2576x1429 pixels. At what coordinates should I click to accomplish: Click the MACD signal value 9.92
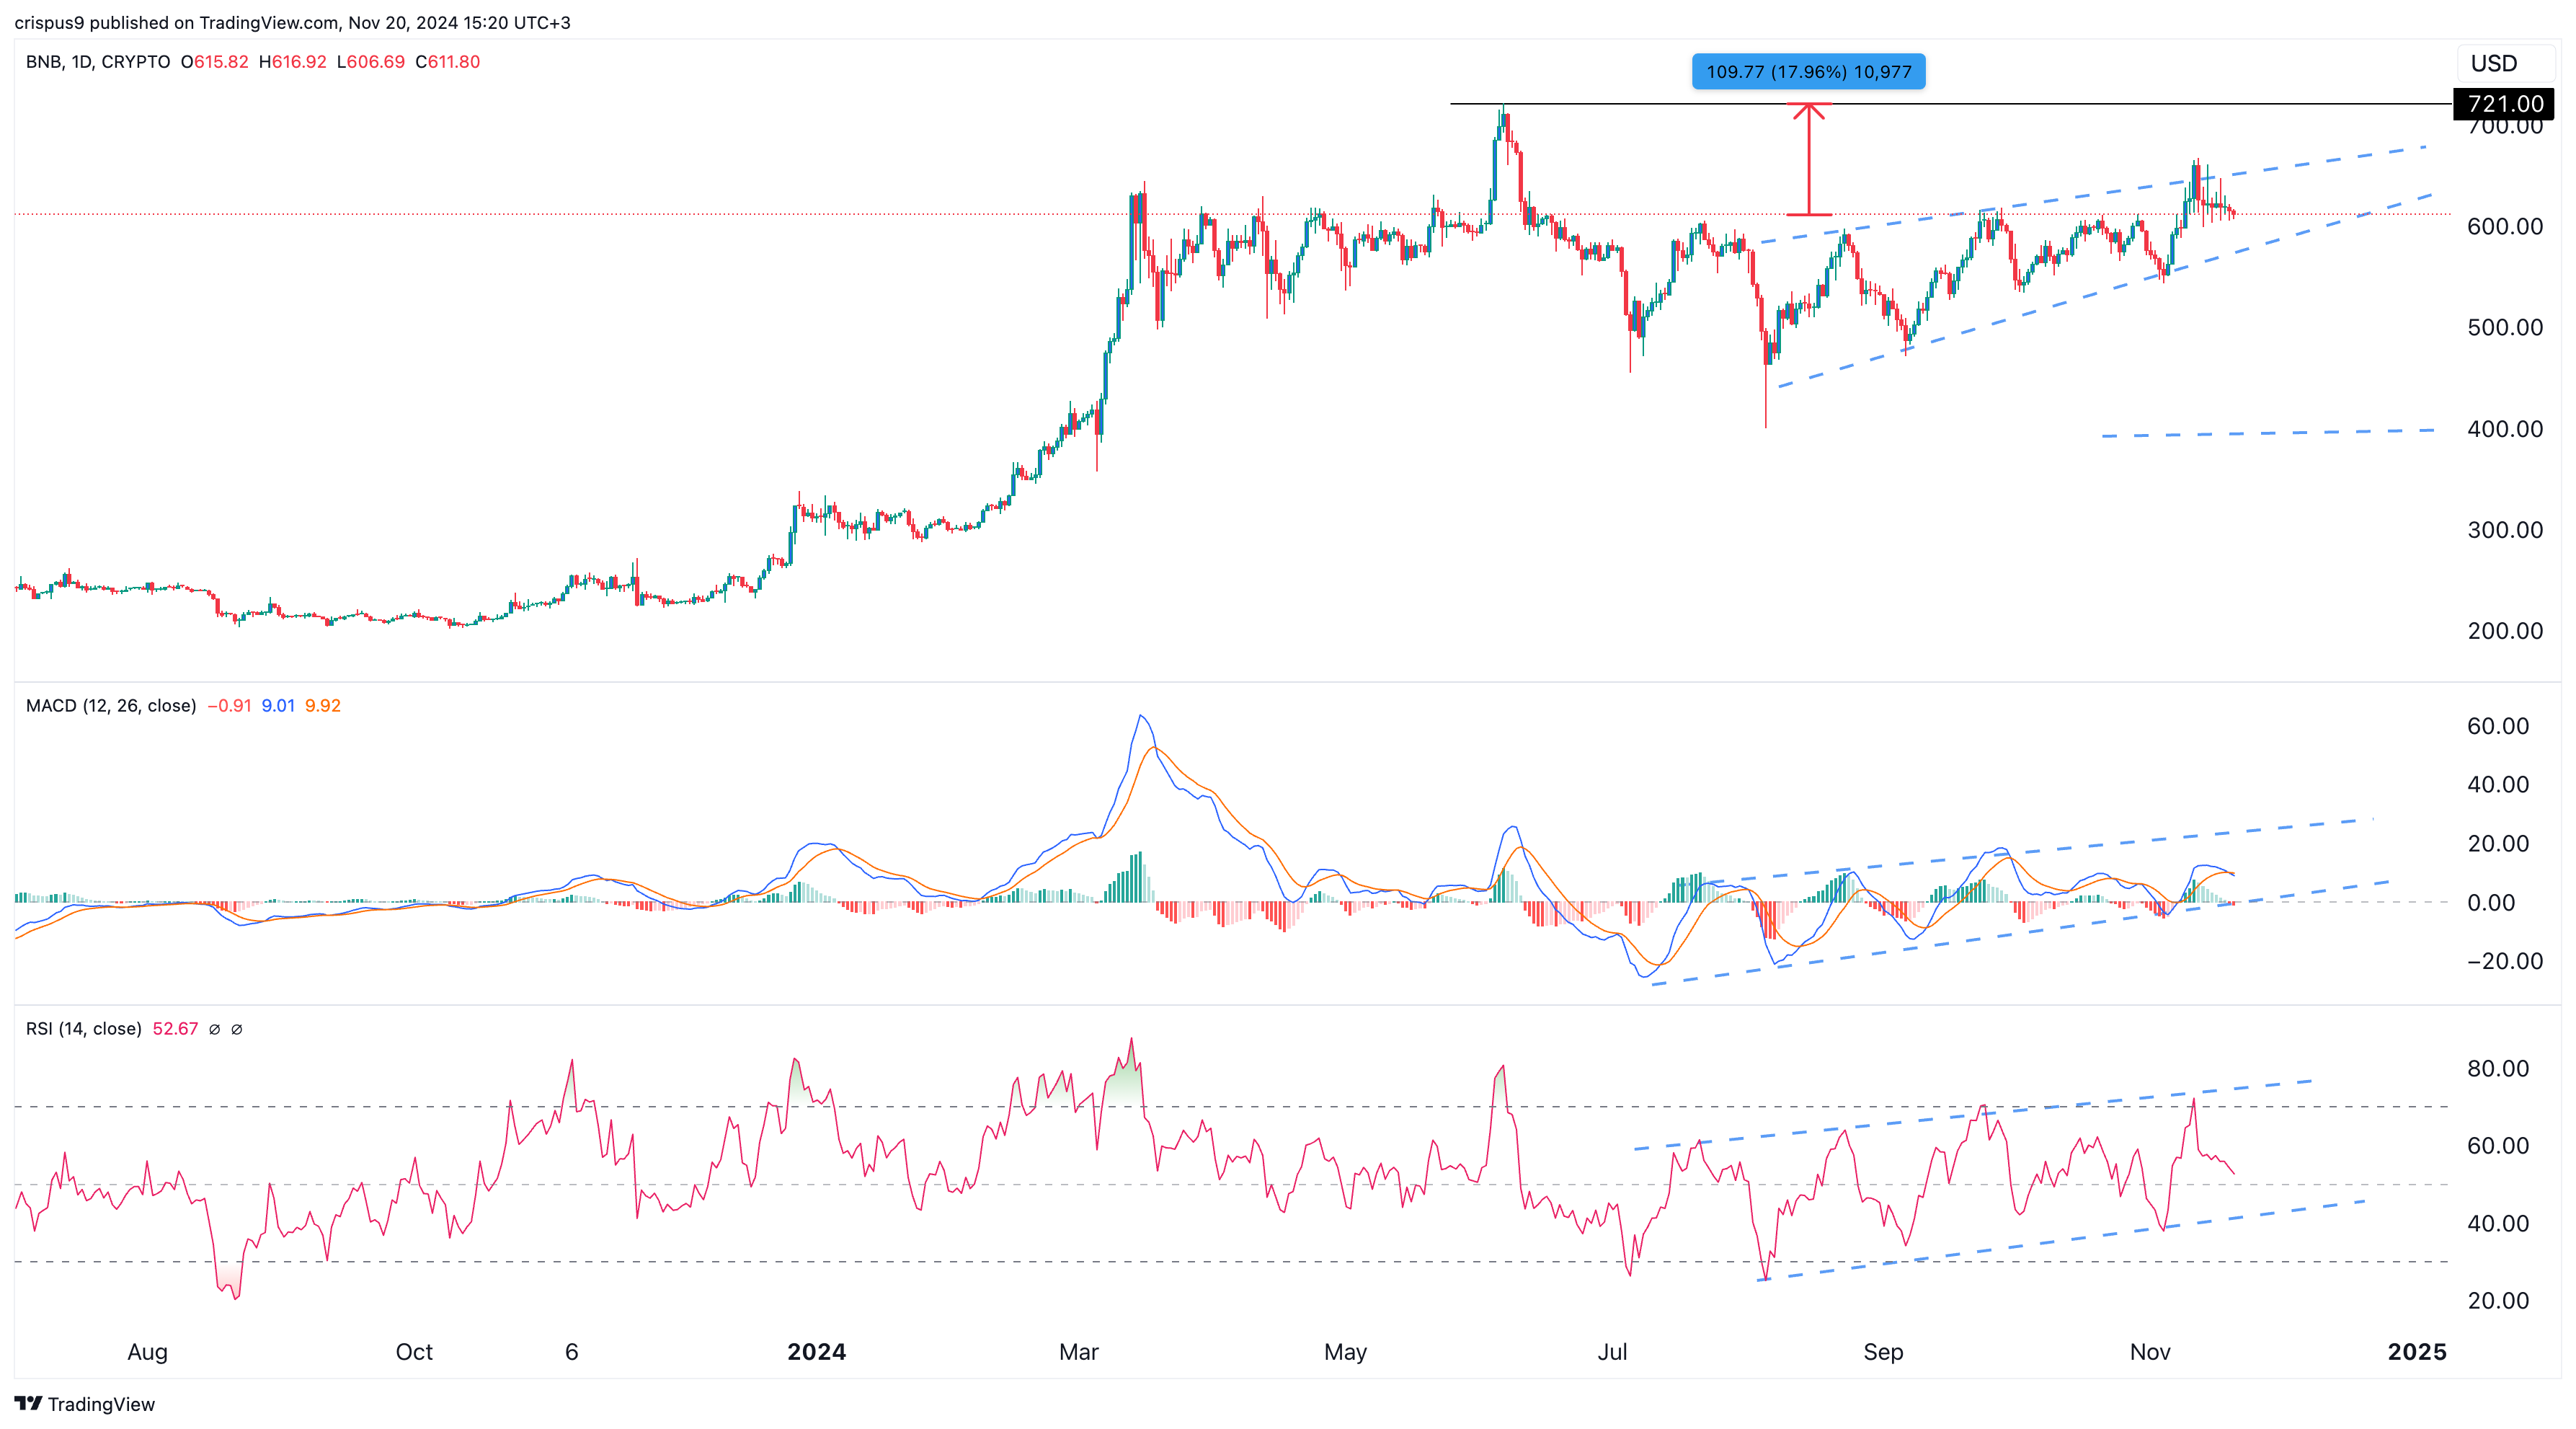click(x=323, y=706)
